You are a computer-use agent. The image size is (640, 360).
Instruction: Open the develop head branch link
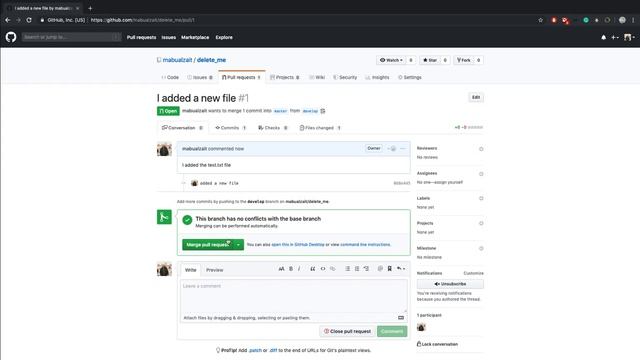pos(310,111)
